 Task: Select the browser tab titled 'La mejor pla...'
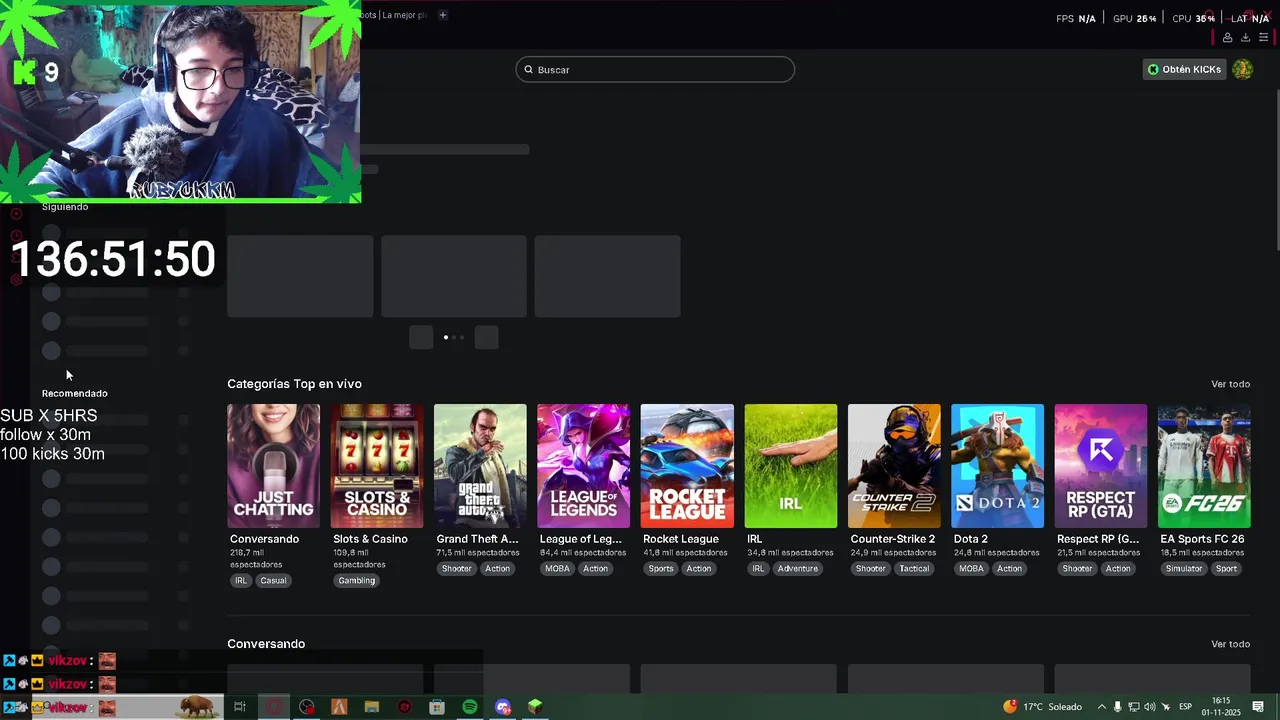(393, 15)
